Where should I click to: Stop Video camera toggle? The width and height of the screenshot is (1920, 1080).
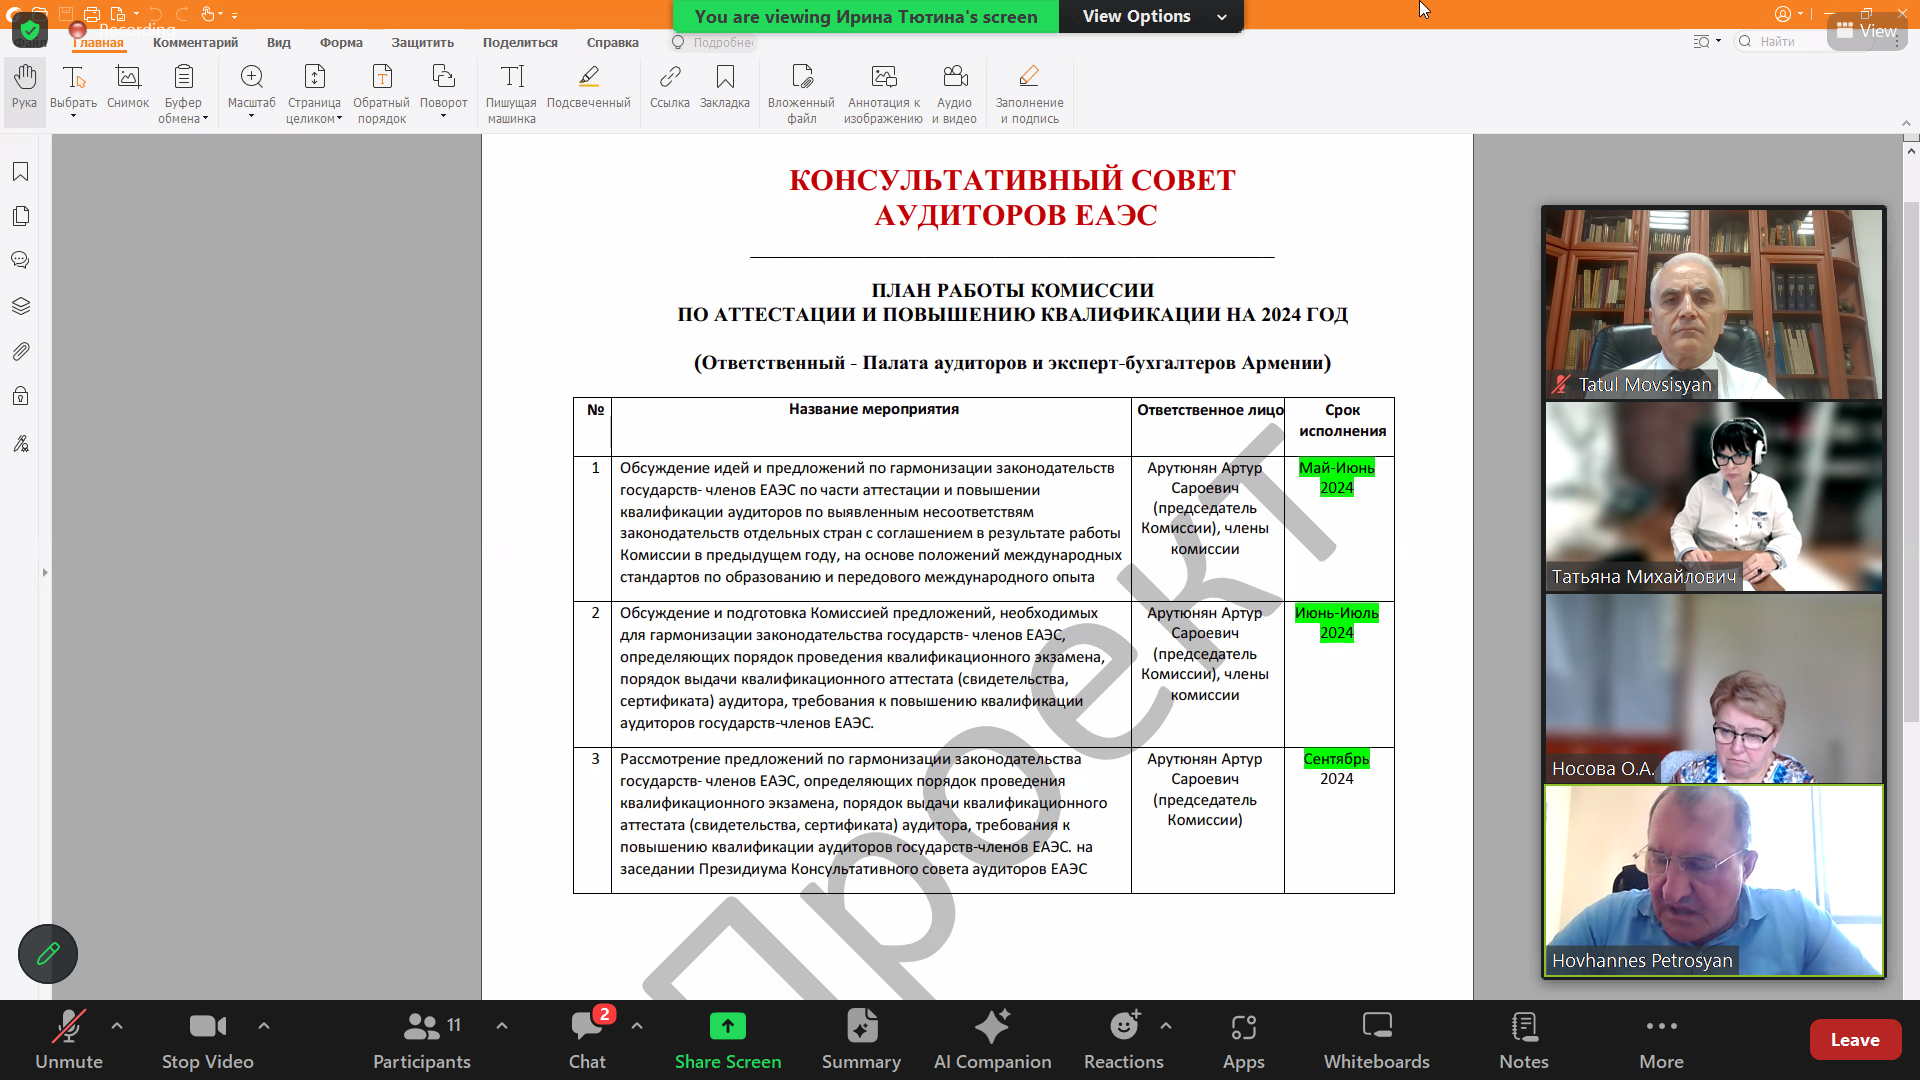point(207,1040)
